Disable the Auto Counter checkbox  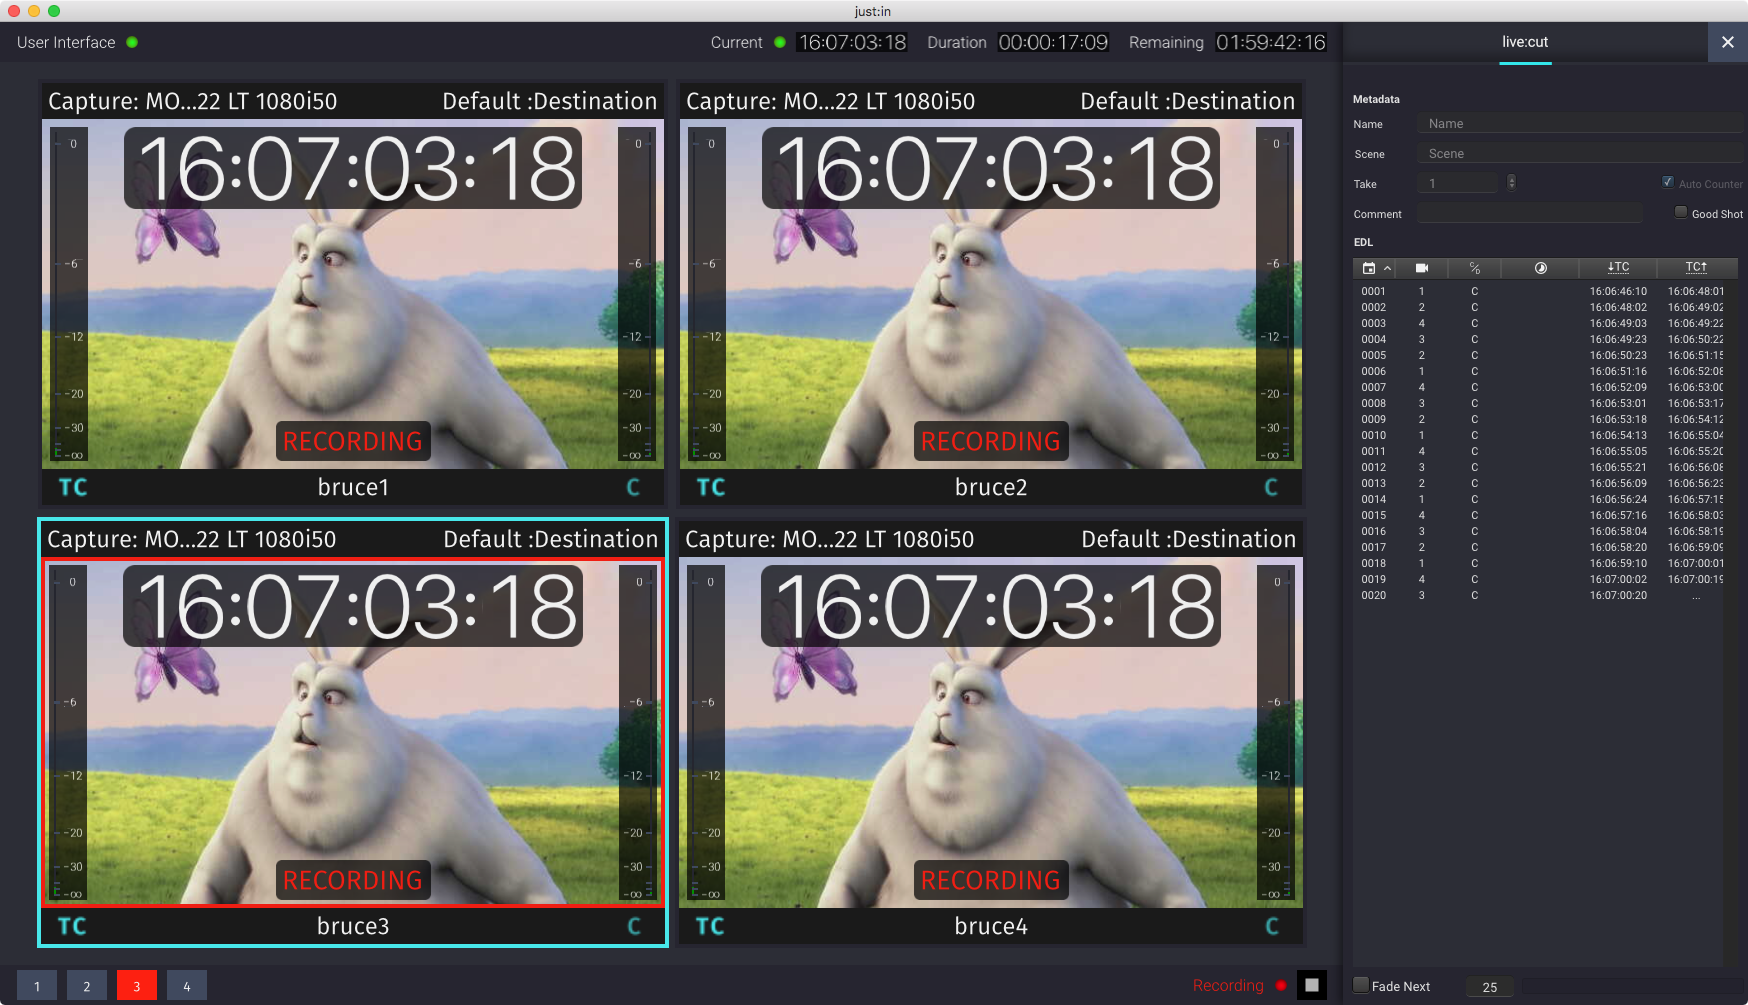[1668, 182]
